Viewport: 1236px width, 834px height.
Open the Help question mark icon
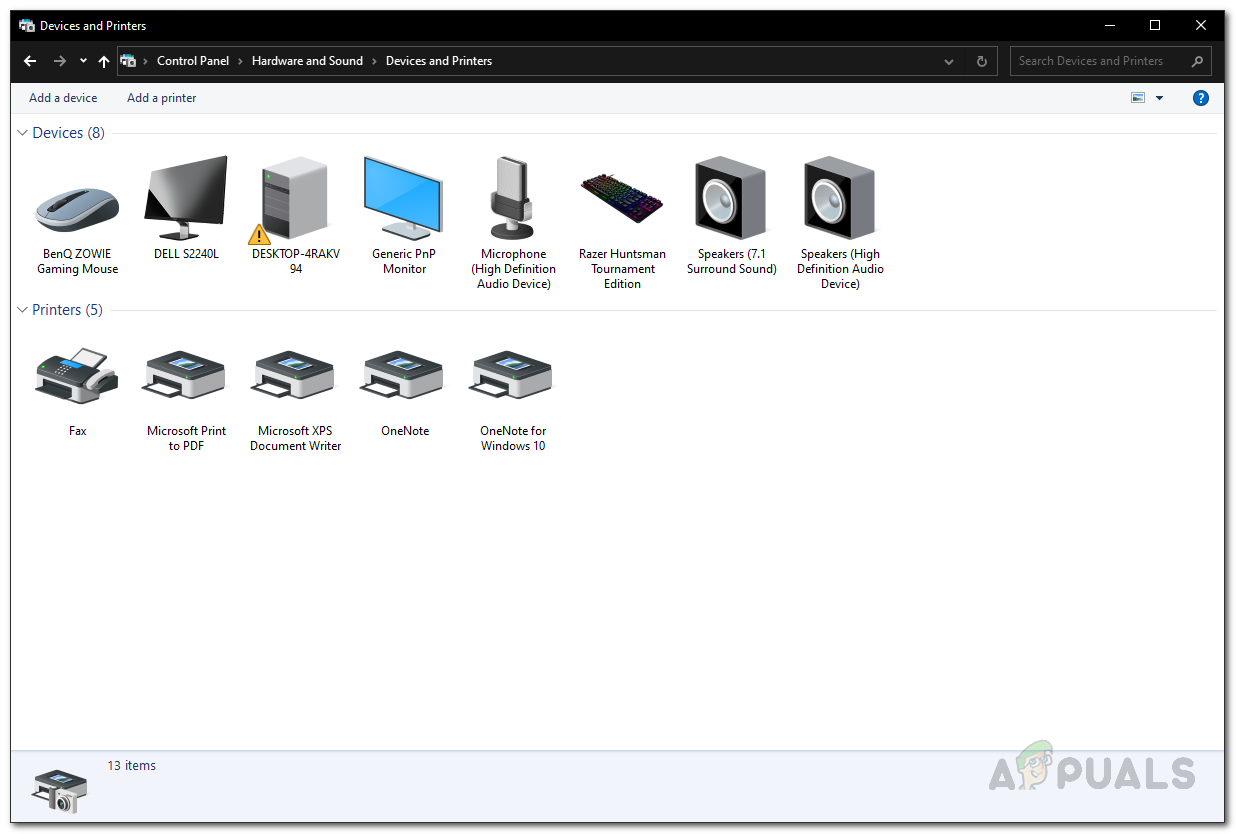[1201, 98]
